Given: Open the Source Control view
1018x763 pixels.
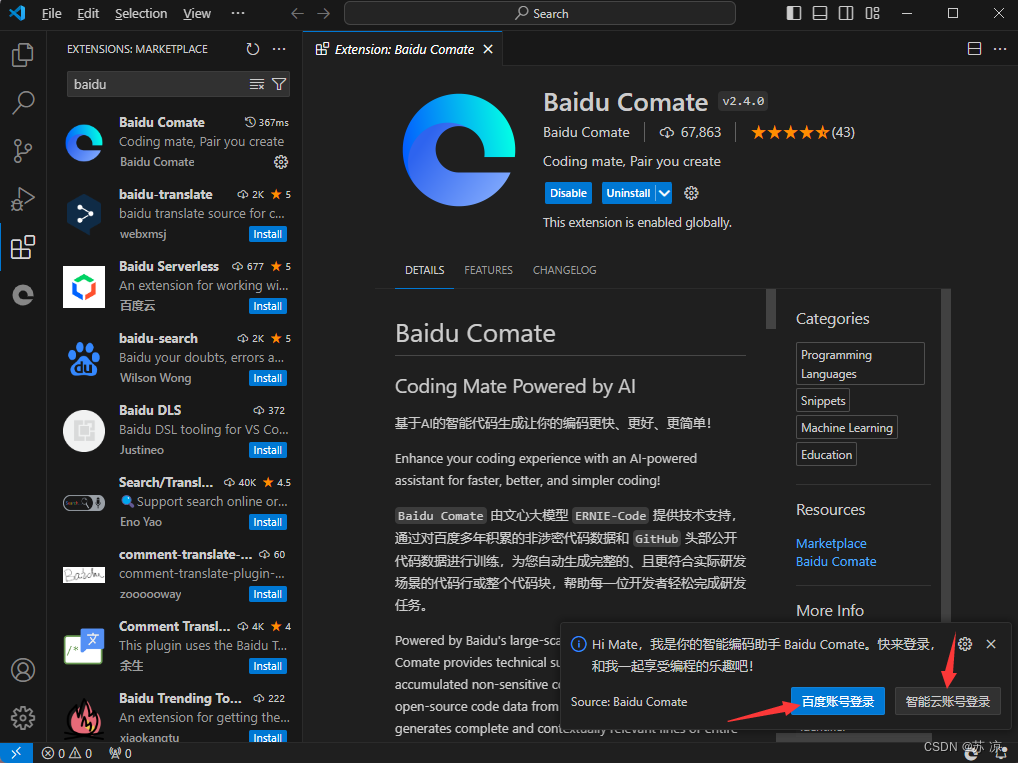Looking at the screenshot, I should click(x=23, y=151).
